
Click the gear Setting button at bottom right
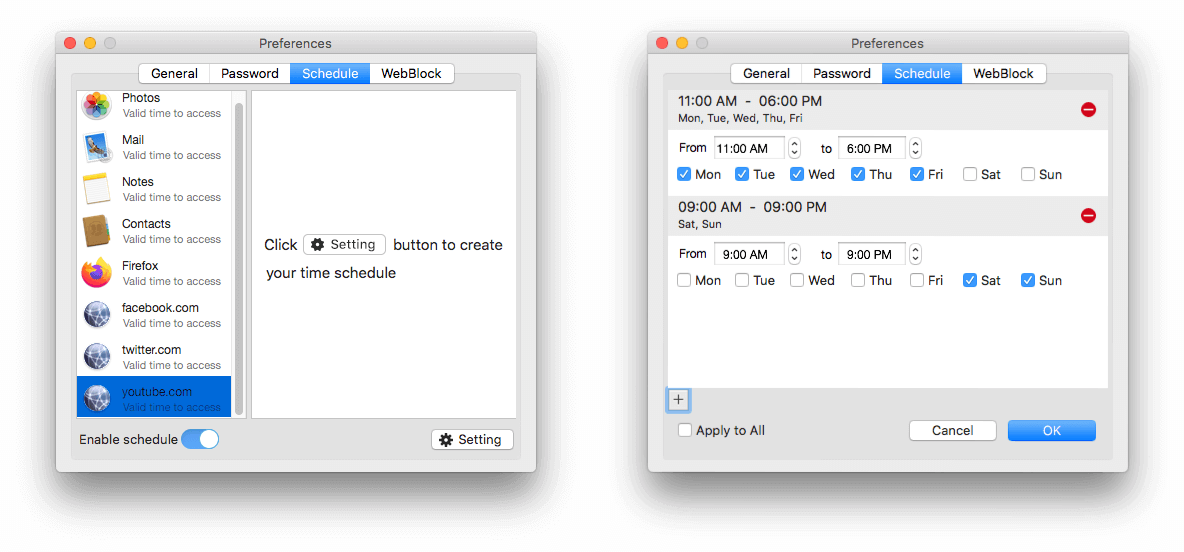click(472, 439)
